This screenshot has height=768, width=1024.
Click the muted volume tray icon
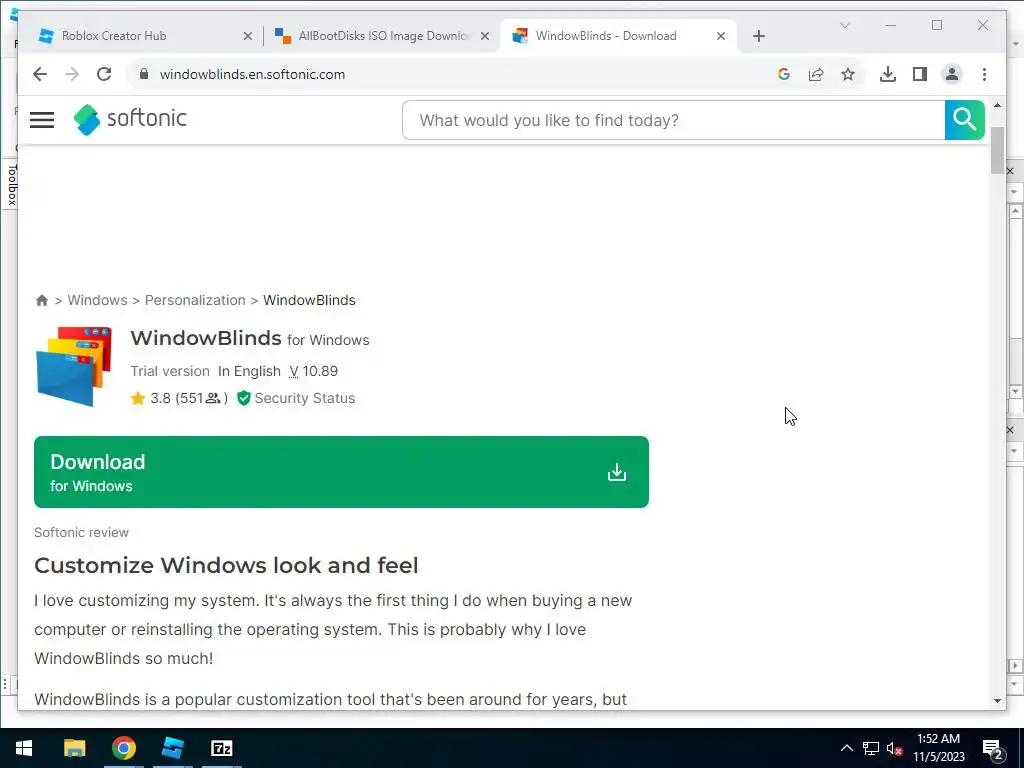pyautogui.click(x=894, y=748)
